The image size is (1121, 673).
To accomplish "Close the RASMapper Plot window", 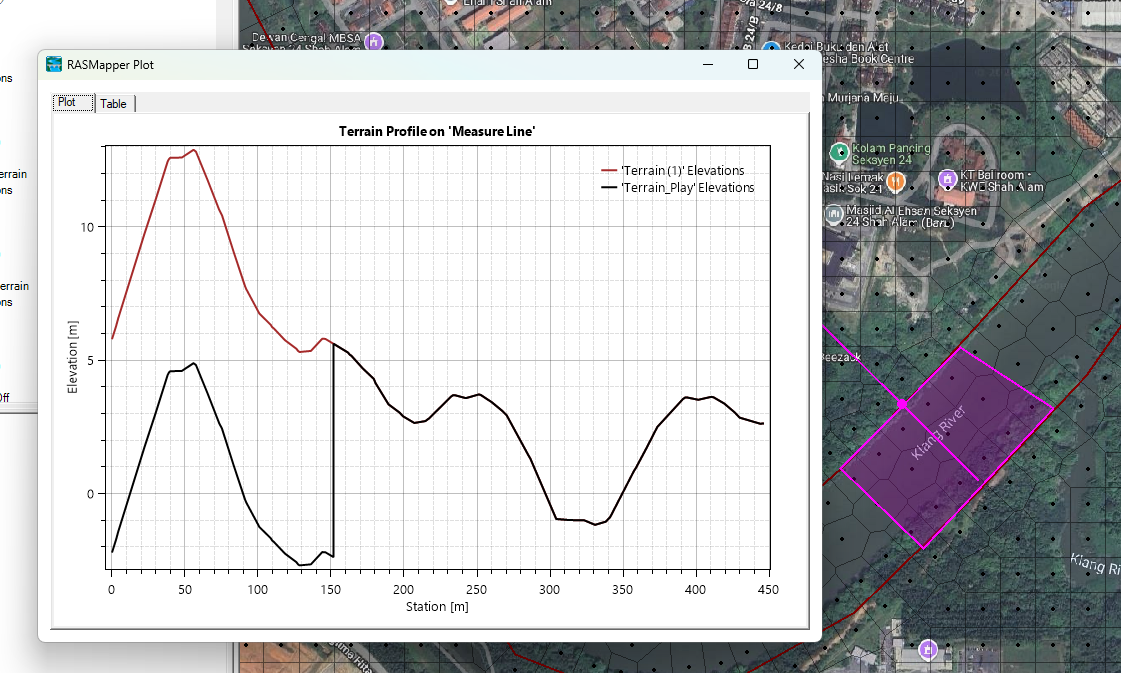I will pos(799,64).
